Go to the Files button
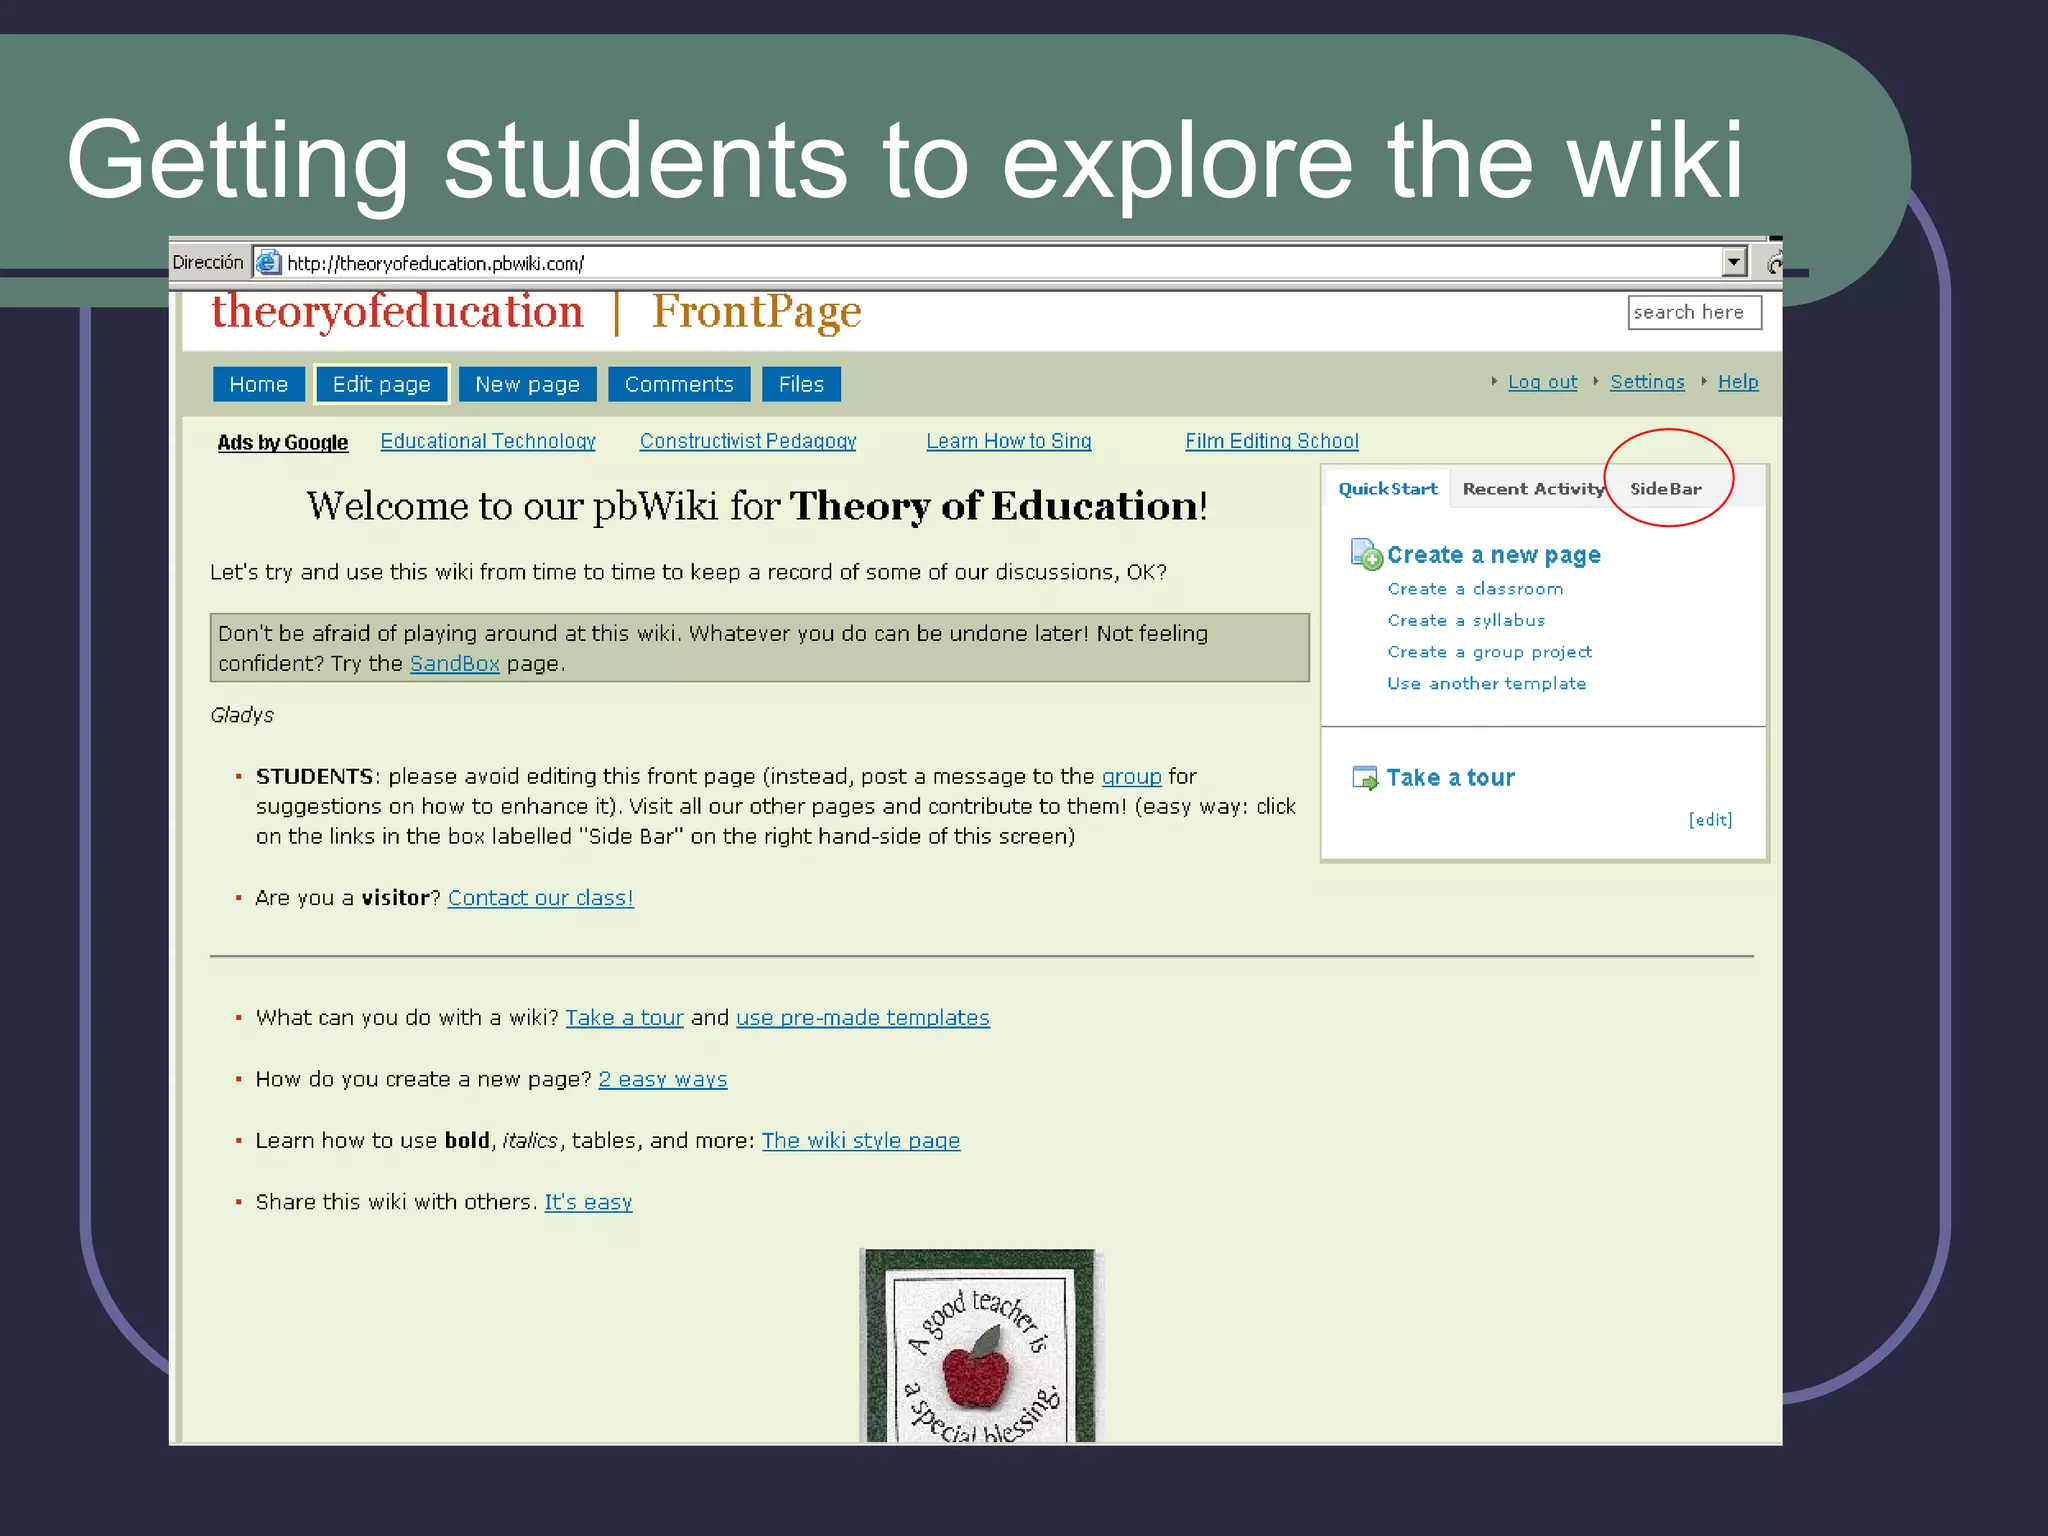2048x1536 pixels. [x=801, y=385]
